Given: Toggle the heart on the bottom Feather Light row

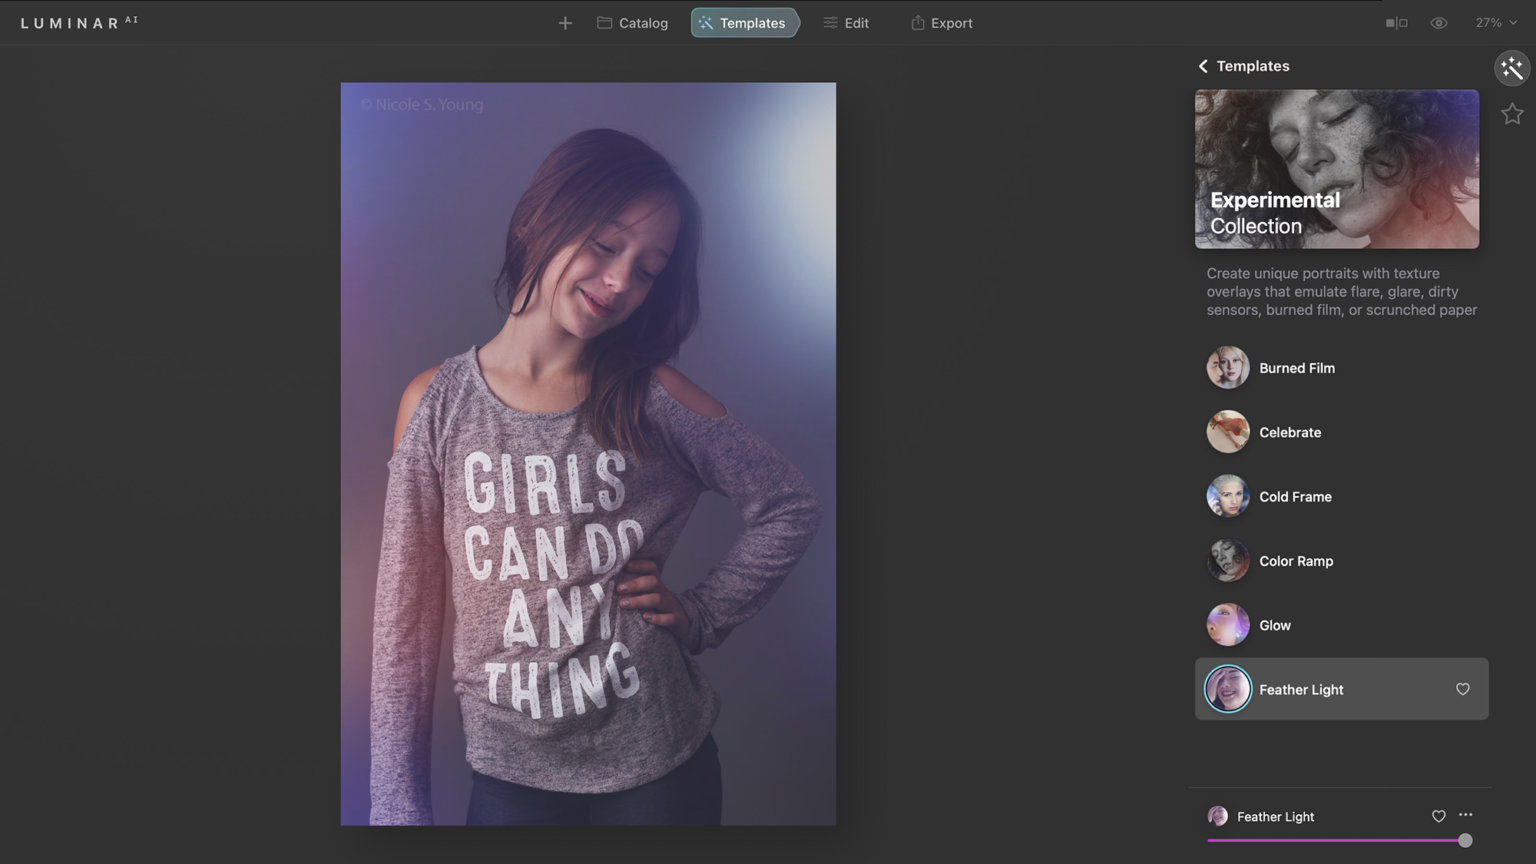Looking at the screenshot, I should (x=1438, y=816).
